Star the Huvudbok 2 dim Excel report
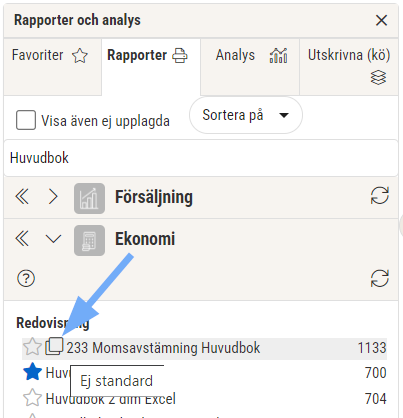The width and height of the screenshot is (403, 418). 32,397
